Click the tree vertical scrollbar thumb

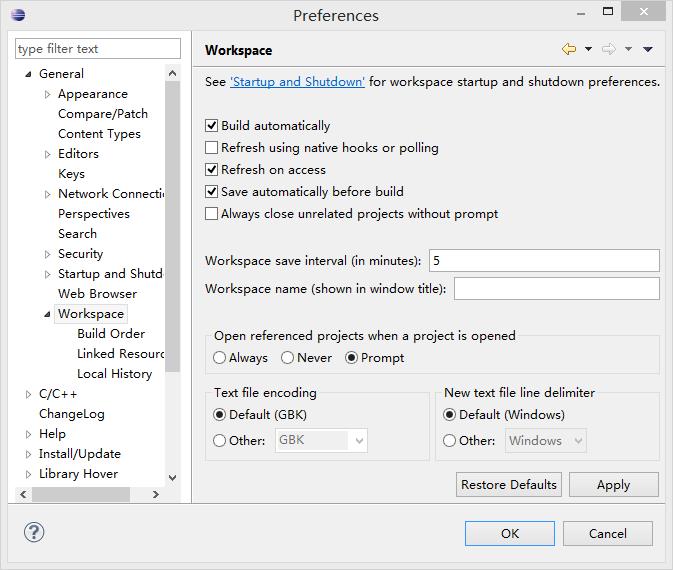click(x=173, y=227)
